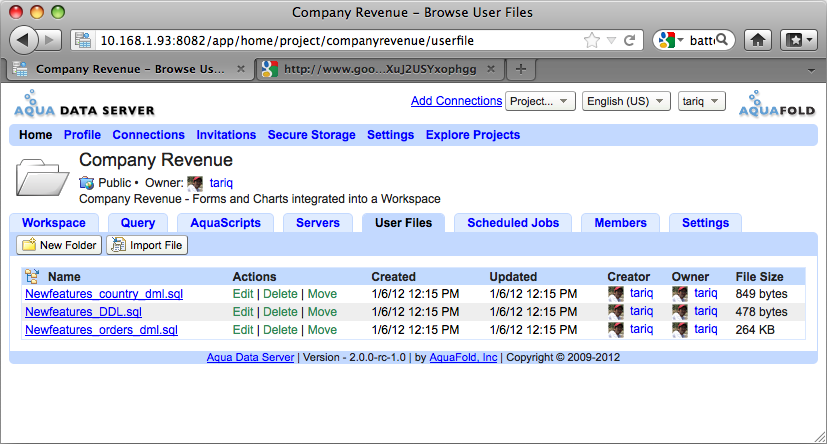
Task: Click the browser back arrow button
Action: (25, 40)
